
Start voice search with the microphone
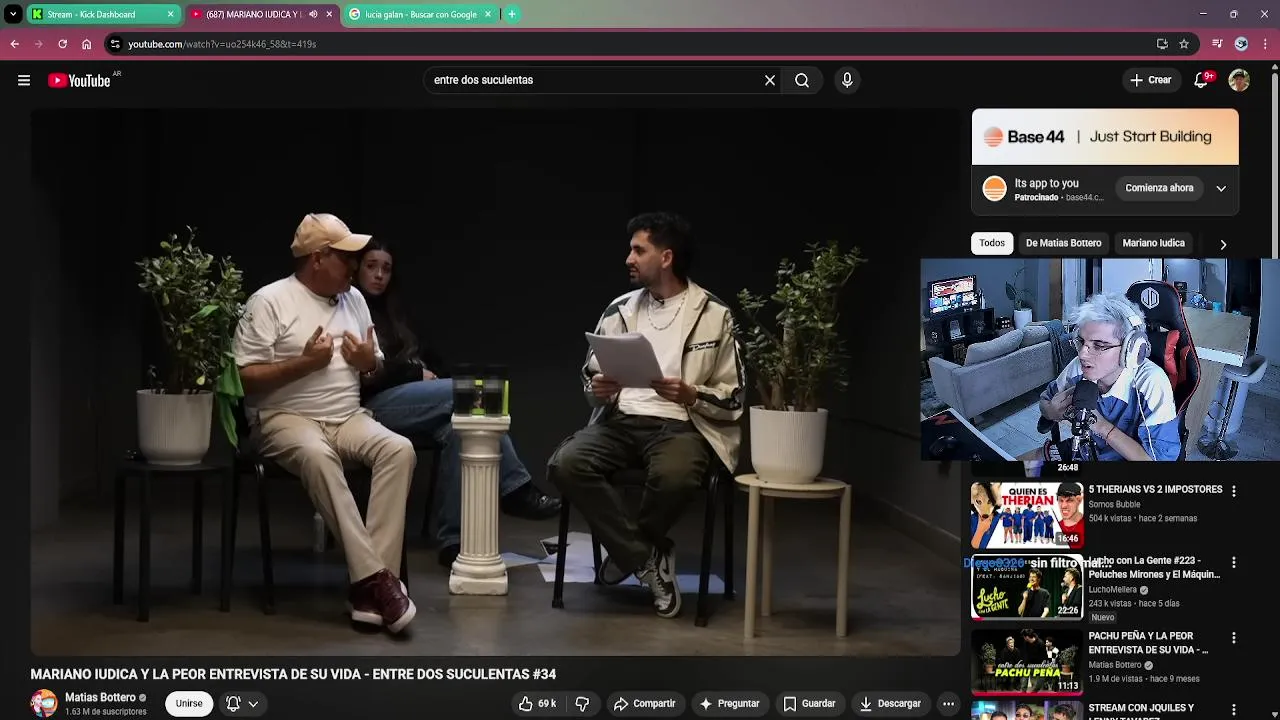847,80
